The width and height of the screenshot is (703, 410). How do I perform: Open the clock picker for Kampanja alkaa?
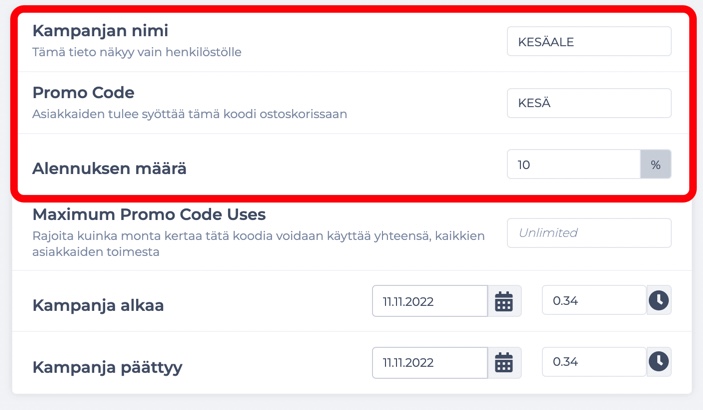point(659,300)
